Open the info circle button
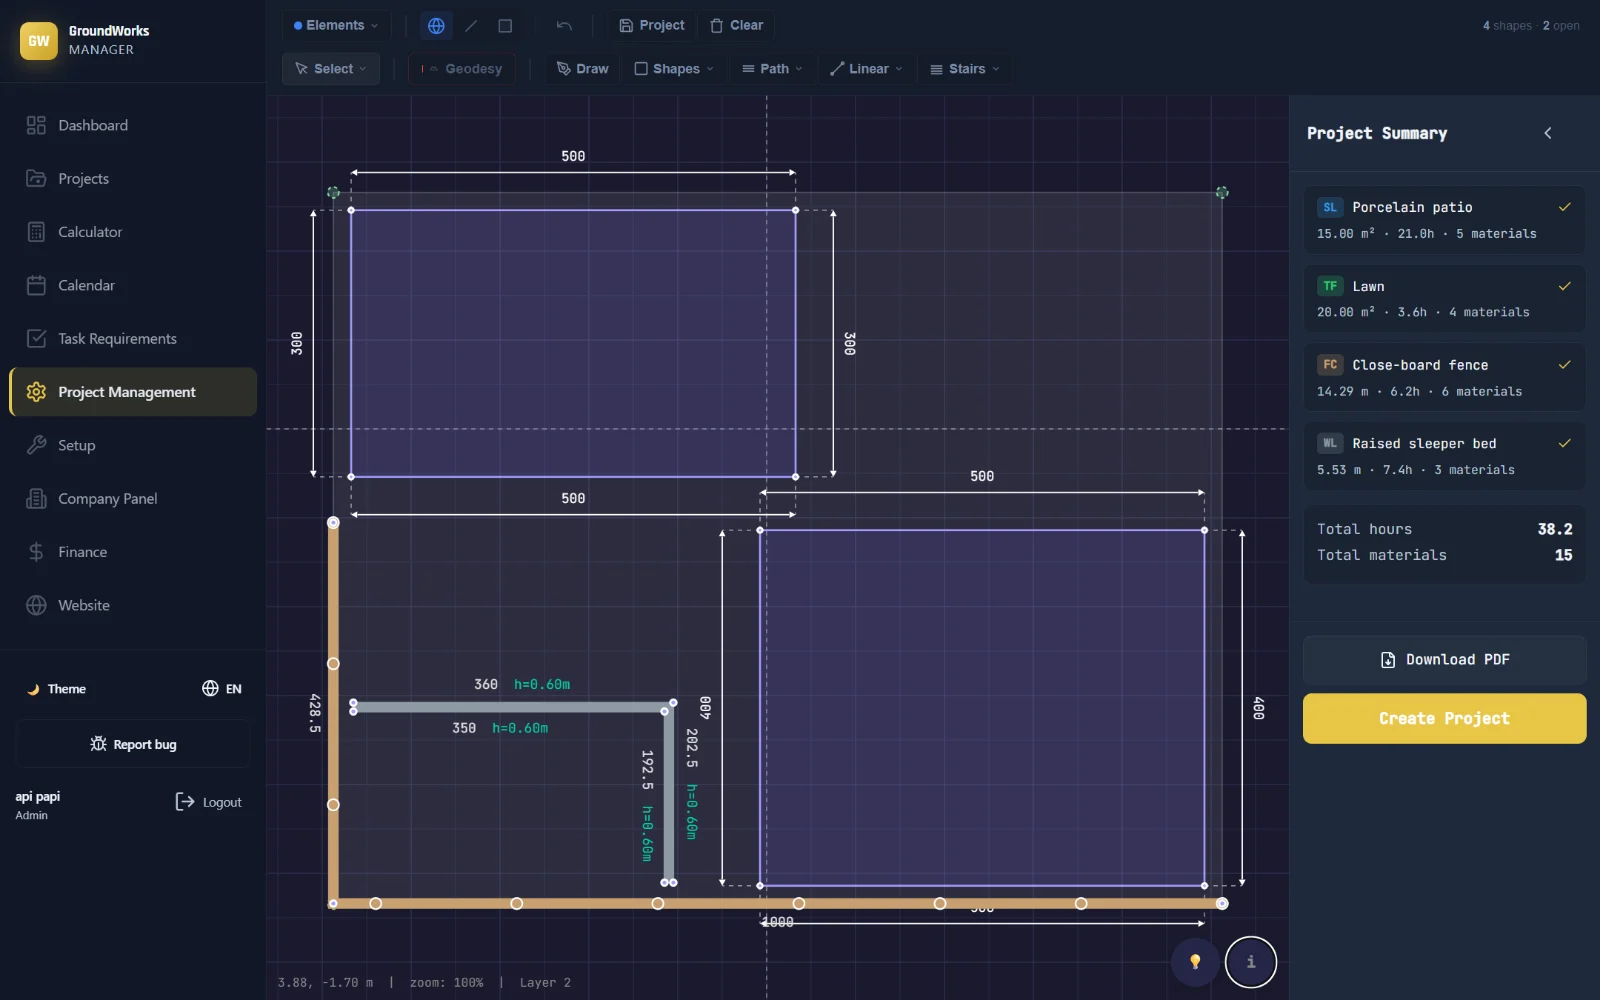 (x=1251, y=962)
